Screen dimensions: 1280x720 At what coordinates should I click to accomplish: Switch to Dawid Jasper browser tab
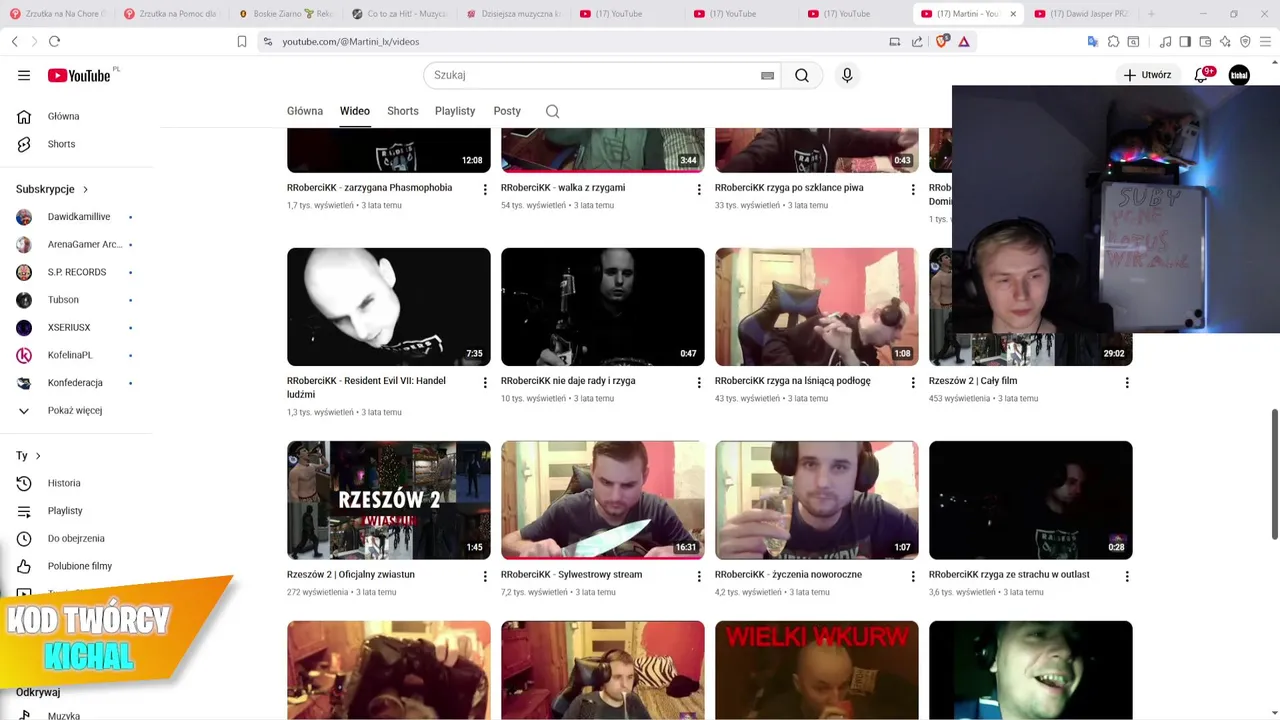click(x=1082, y=14)
